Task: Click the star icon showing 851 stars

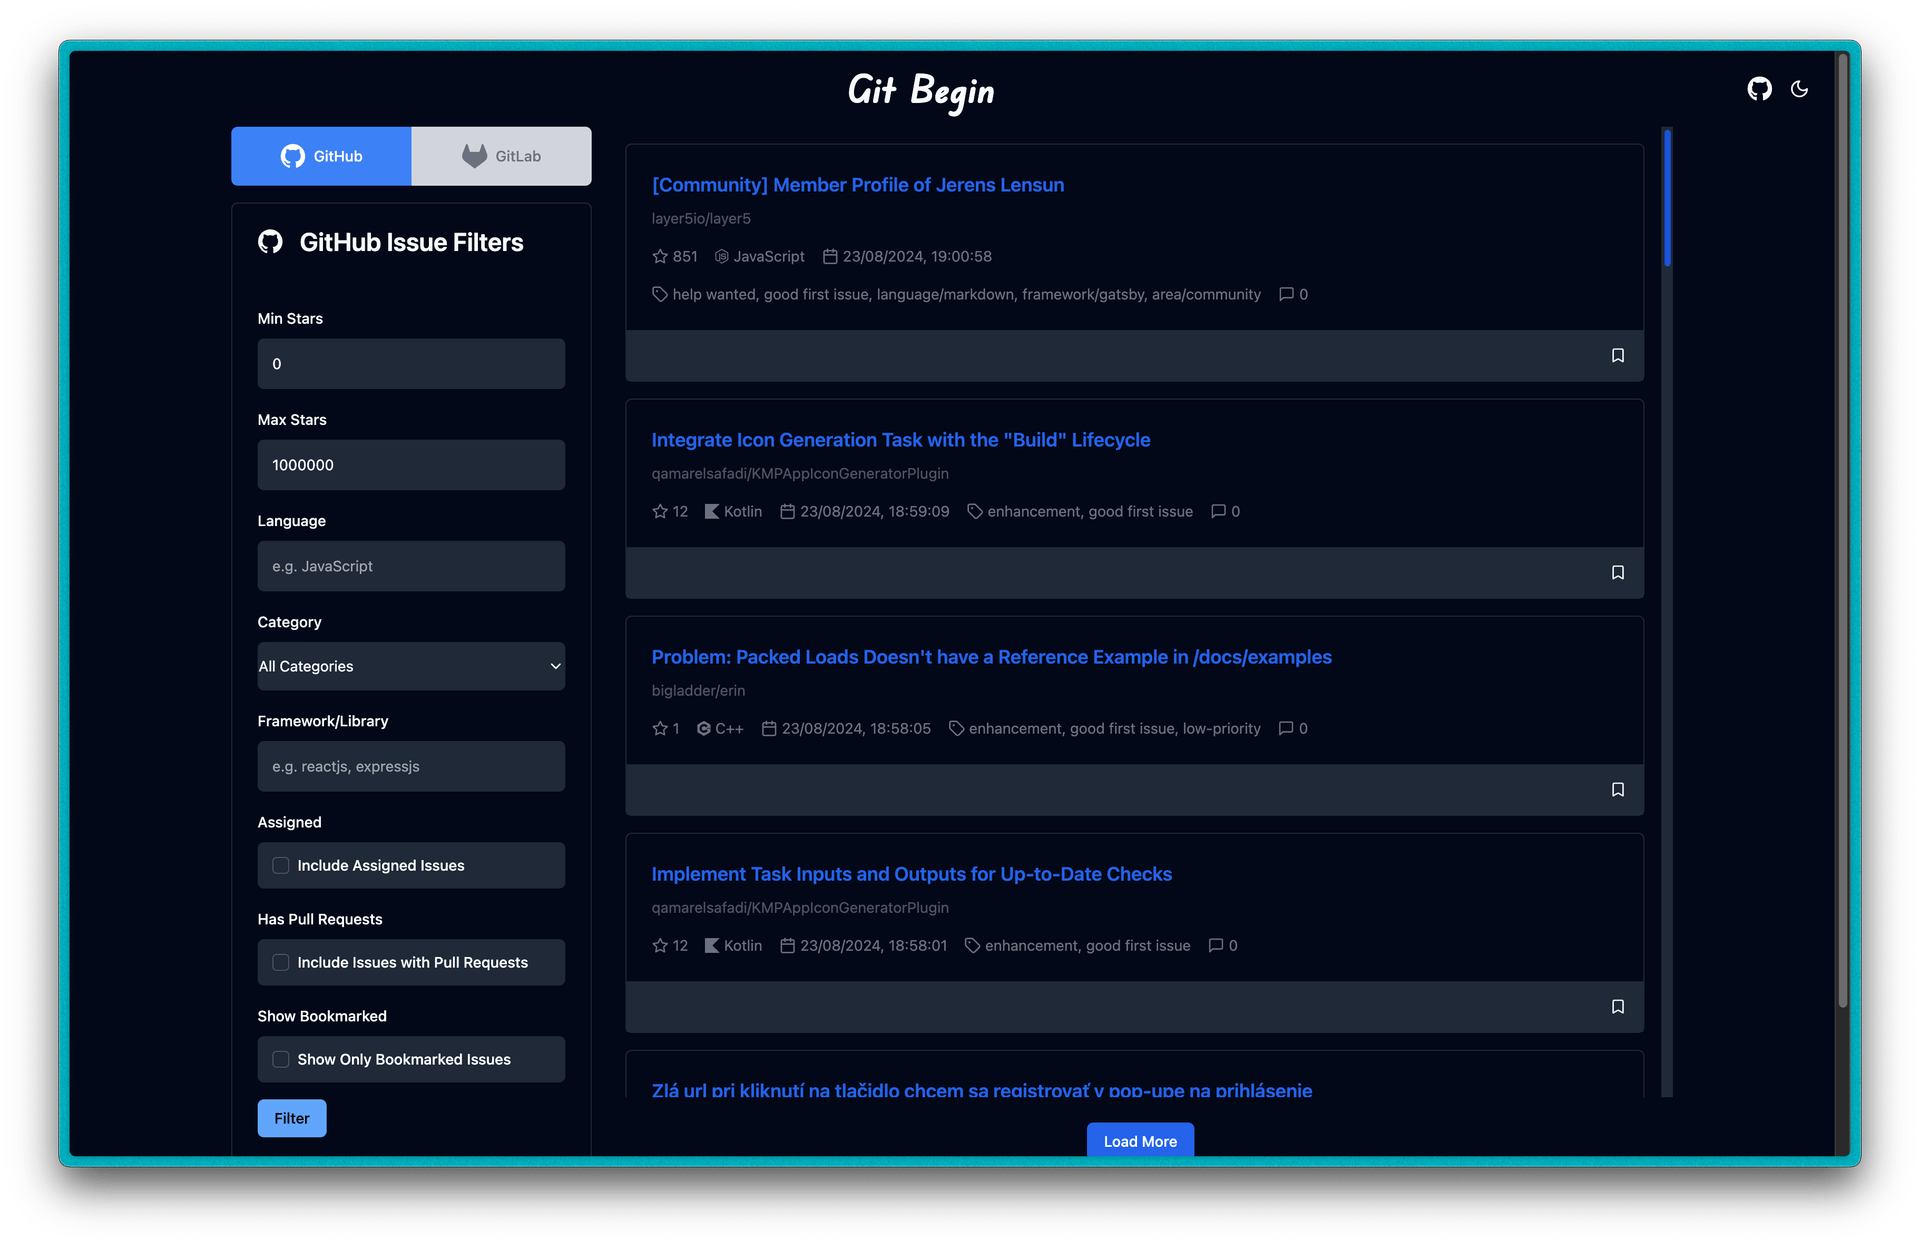Action: (660, 256)
